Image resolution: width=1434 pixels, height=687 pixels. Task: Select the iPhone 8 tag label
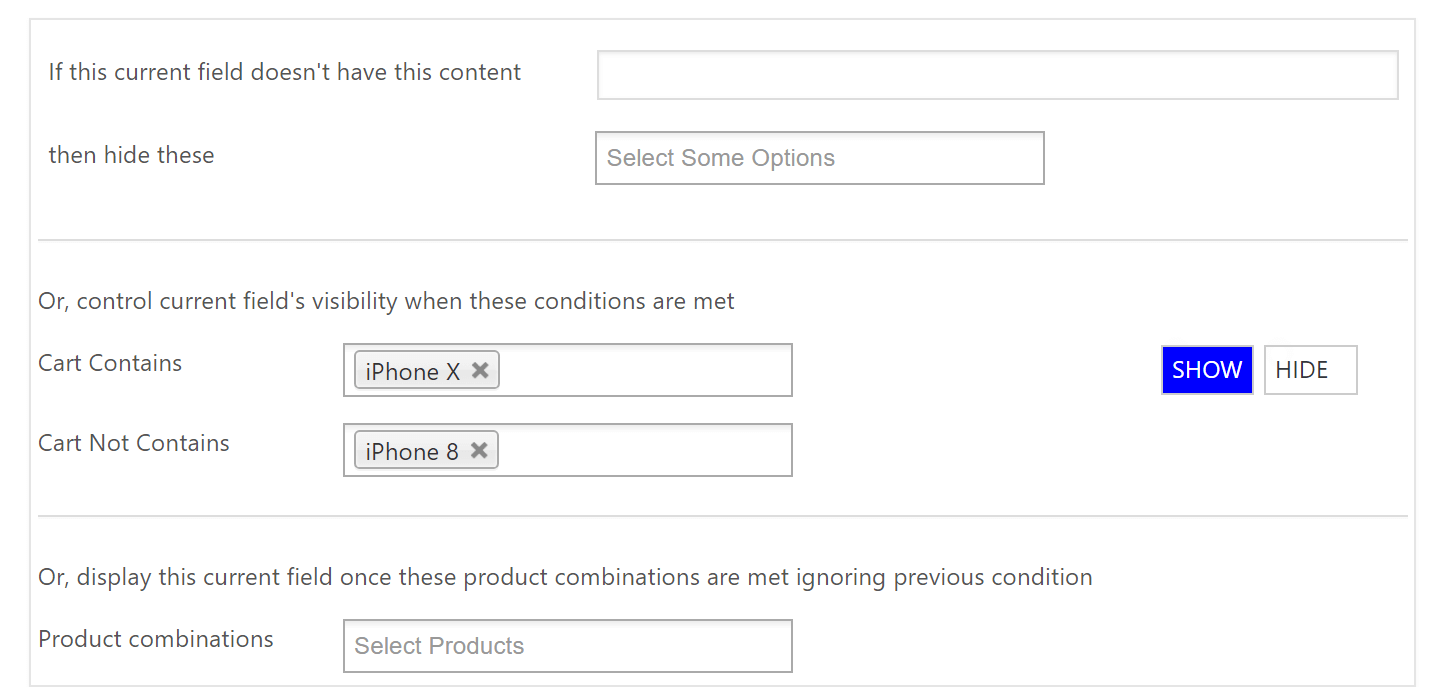(x=410, y=450)
